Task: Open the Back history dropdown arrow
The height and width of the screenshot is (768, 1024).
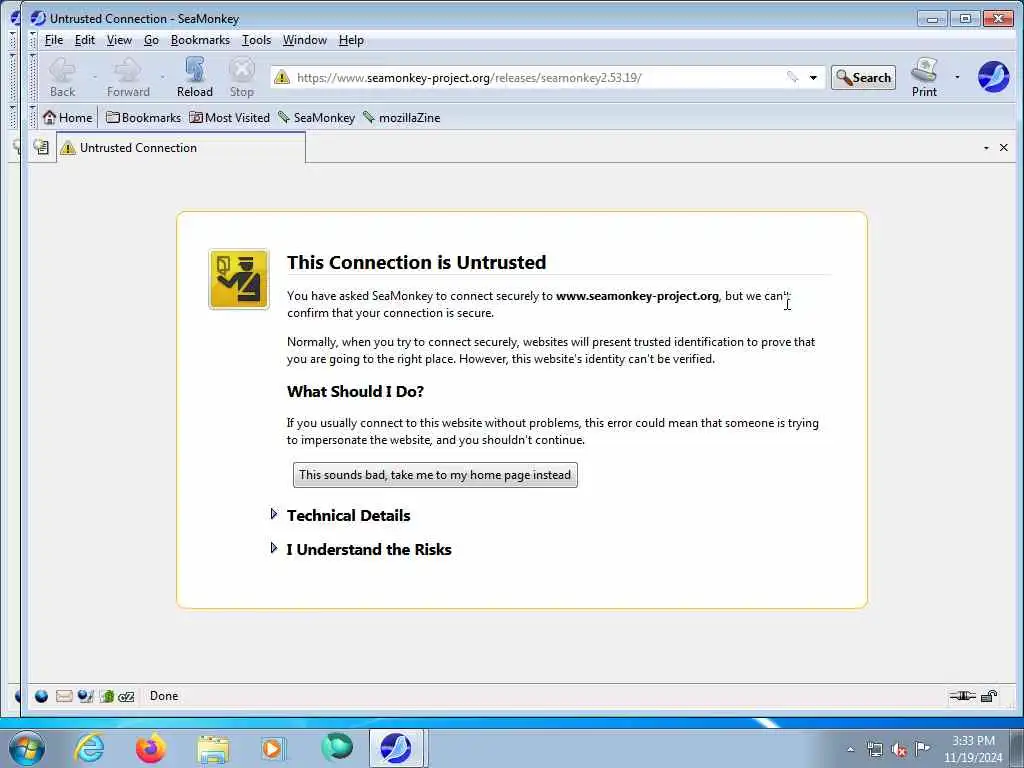Action: click(95, 77)
